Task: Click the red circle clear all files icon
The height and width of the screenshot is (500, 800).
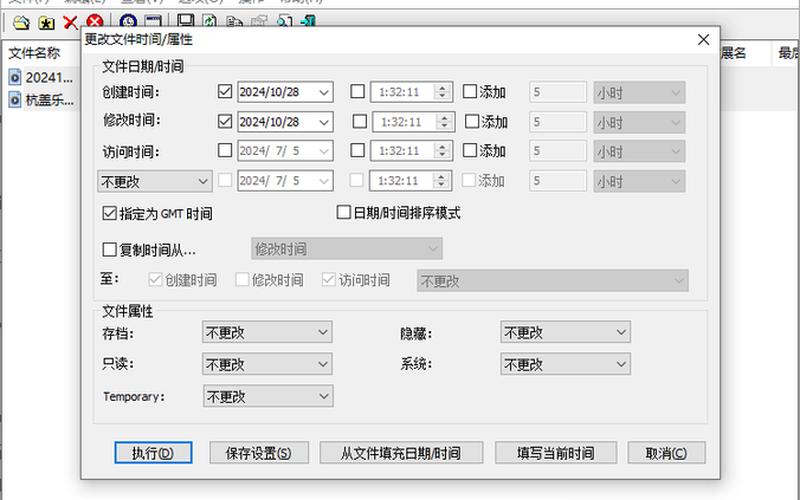Action: [95, 21]
